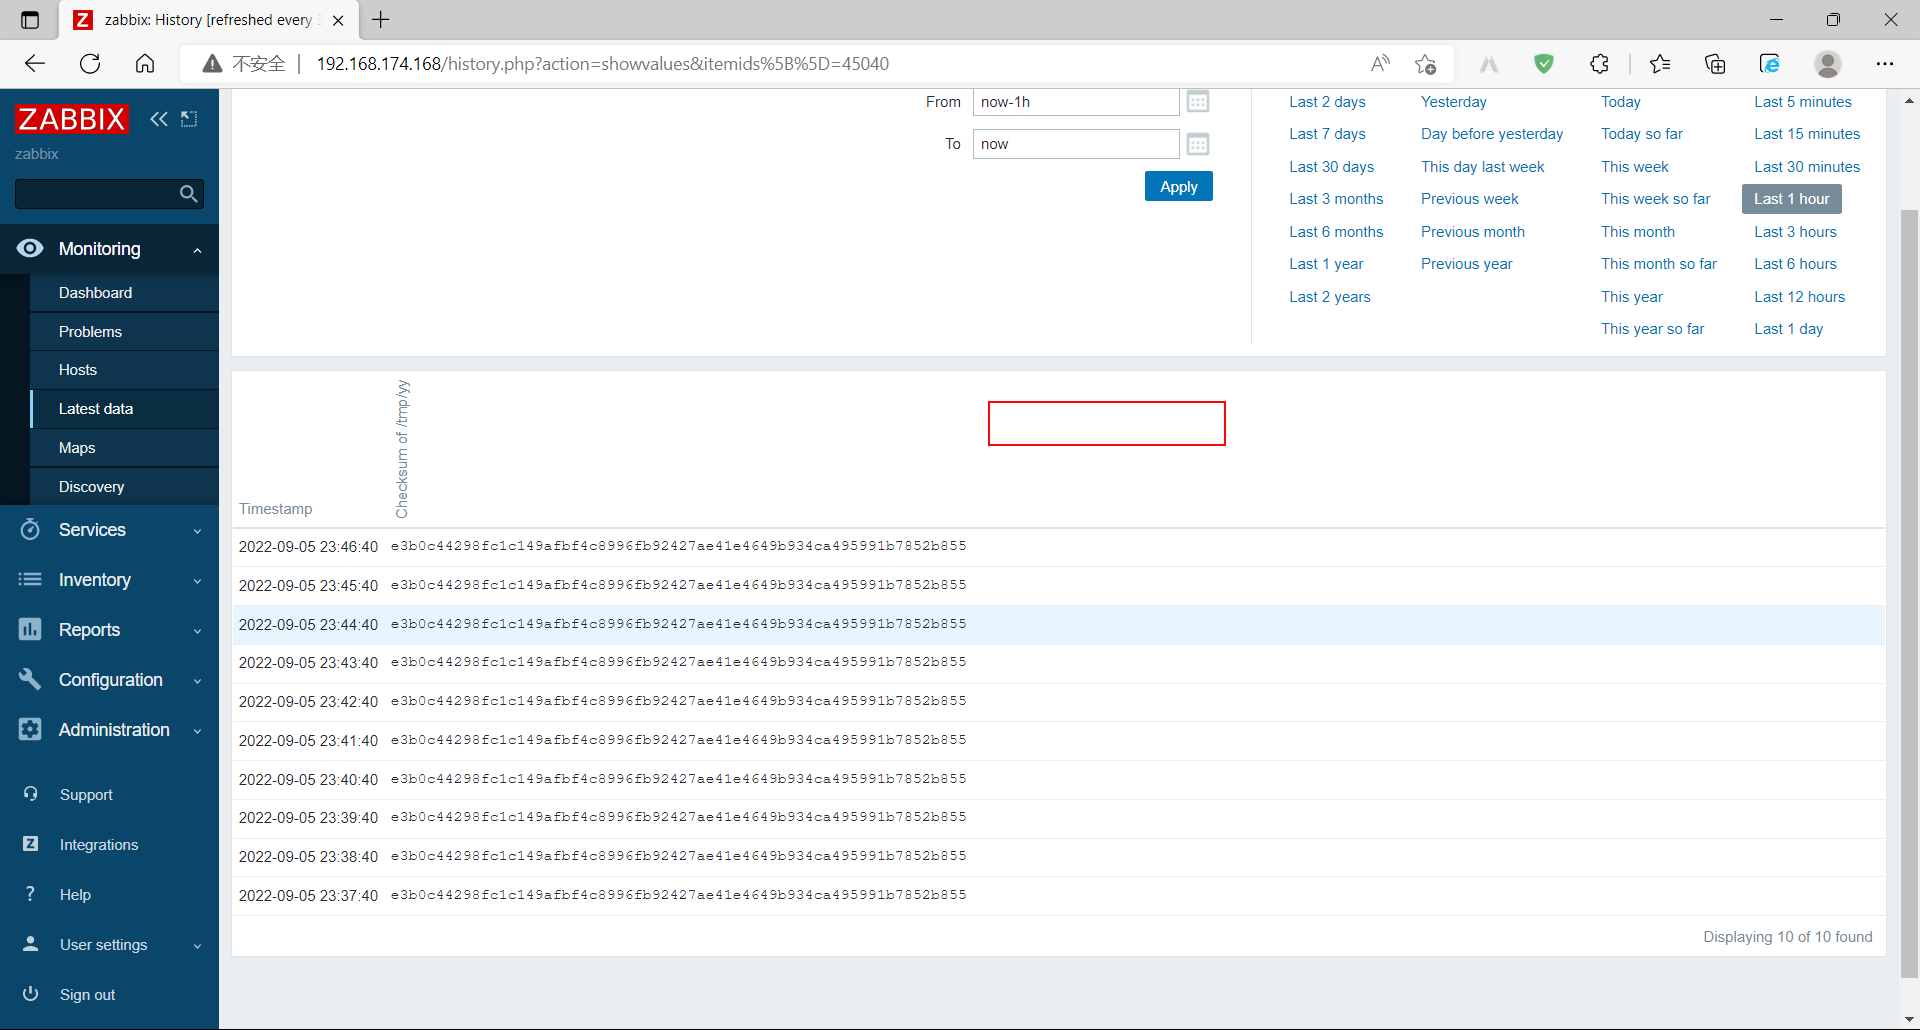Viewport: 1920px width, 1030px height.
Task: Click the sidebar search magnifier icon
Action: [188, 194]
